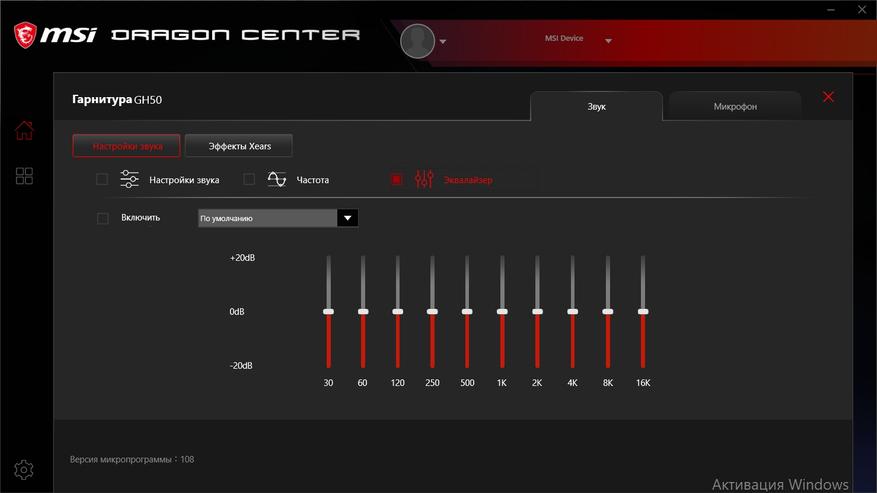The width and height of the screenshot is (877, 493).
Task: Click the 500 Hz equalizer slider
Action: (467, 312)
